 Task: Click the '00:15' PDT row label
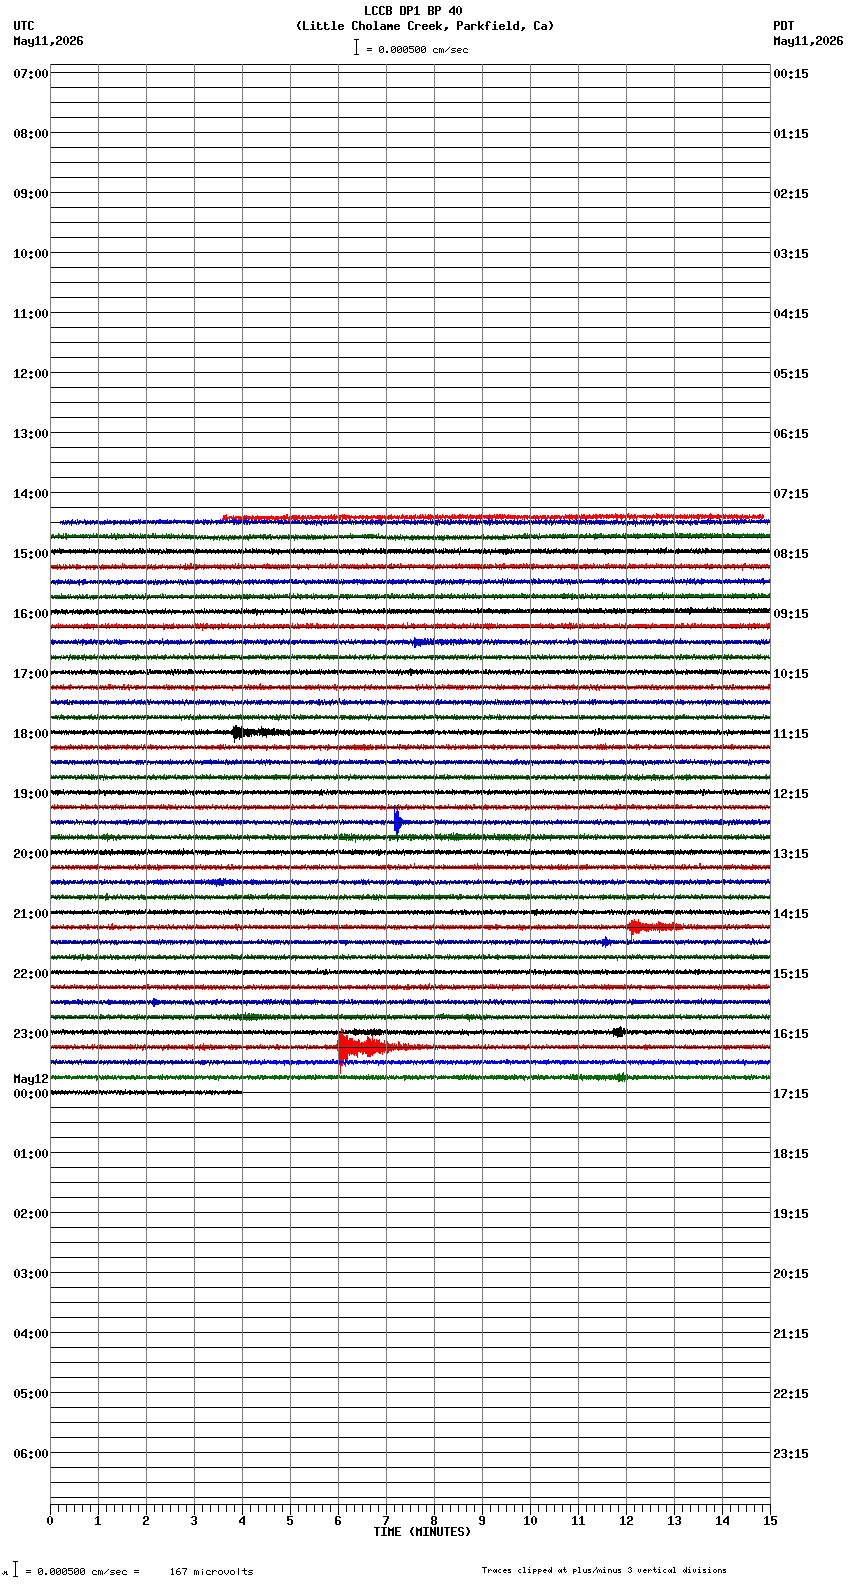(x=791, y=74)
